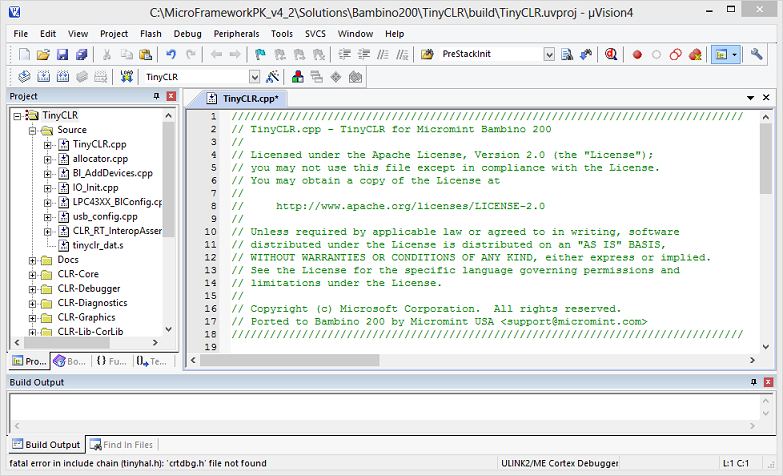Open Configuration with the wrench icon
The image size is (783, 476).
[757, 54]
